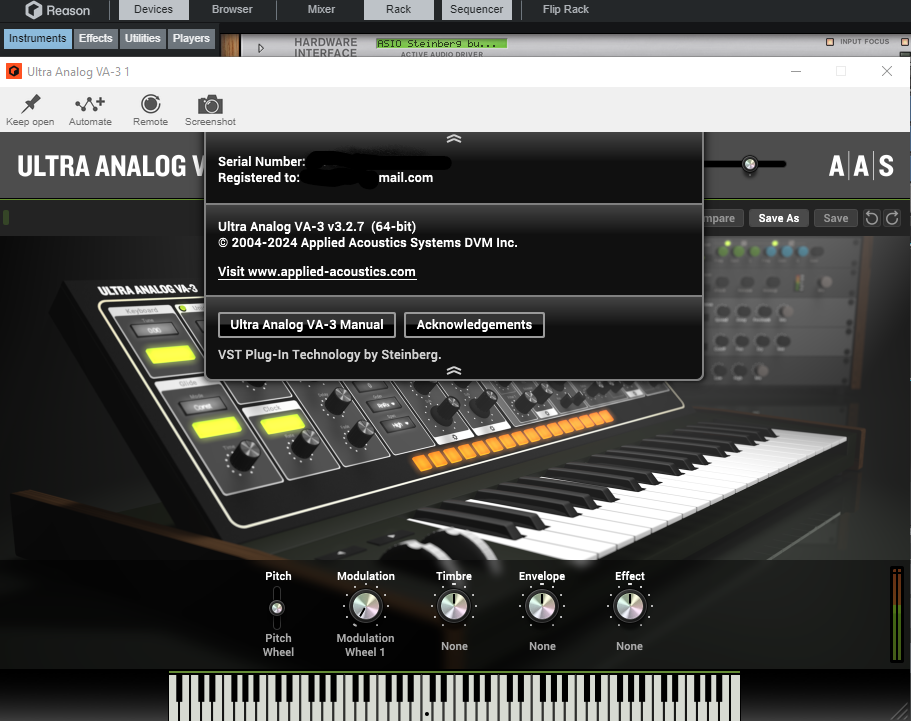Click the redo arrow icon
The image size is (911, 721).
[892, 218]
